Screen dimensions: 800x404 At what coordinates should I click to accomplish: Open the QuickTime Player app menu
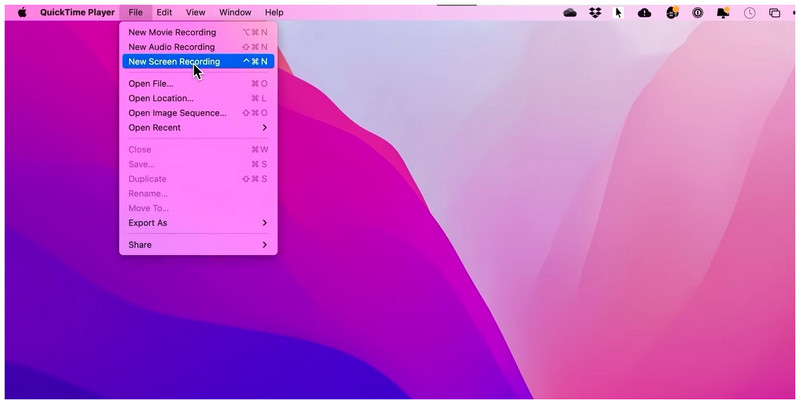(78, 12)
